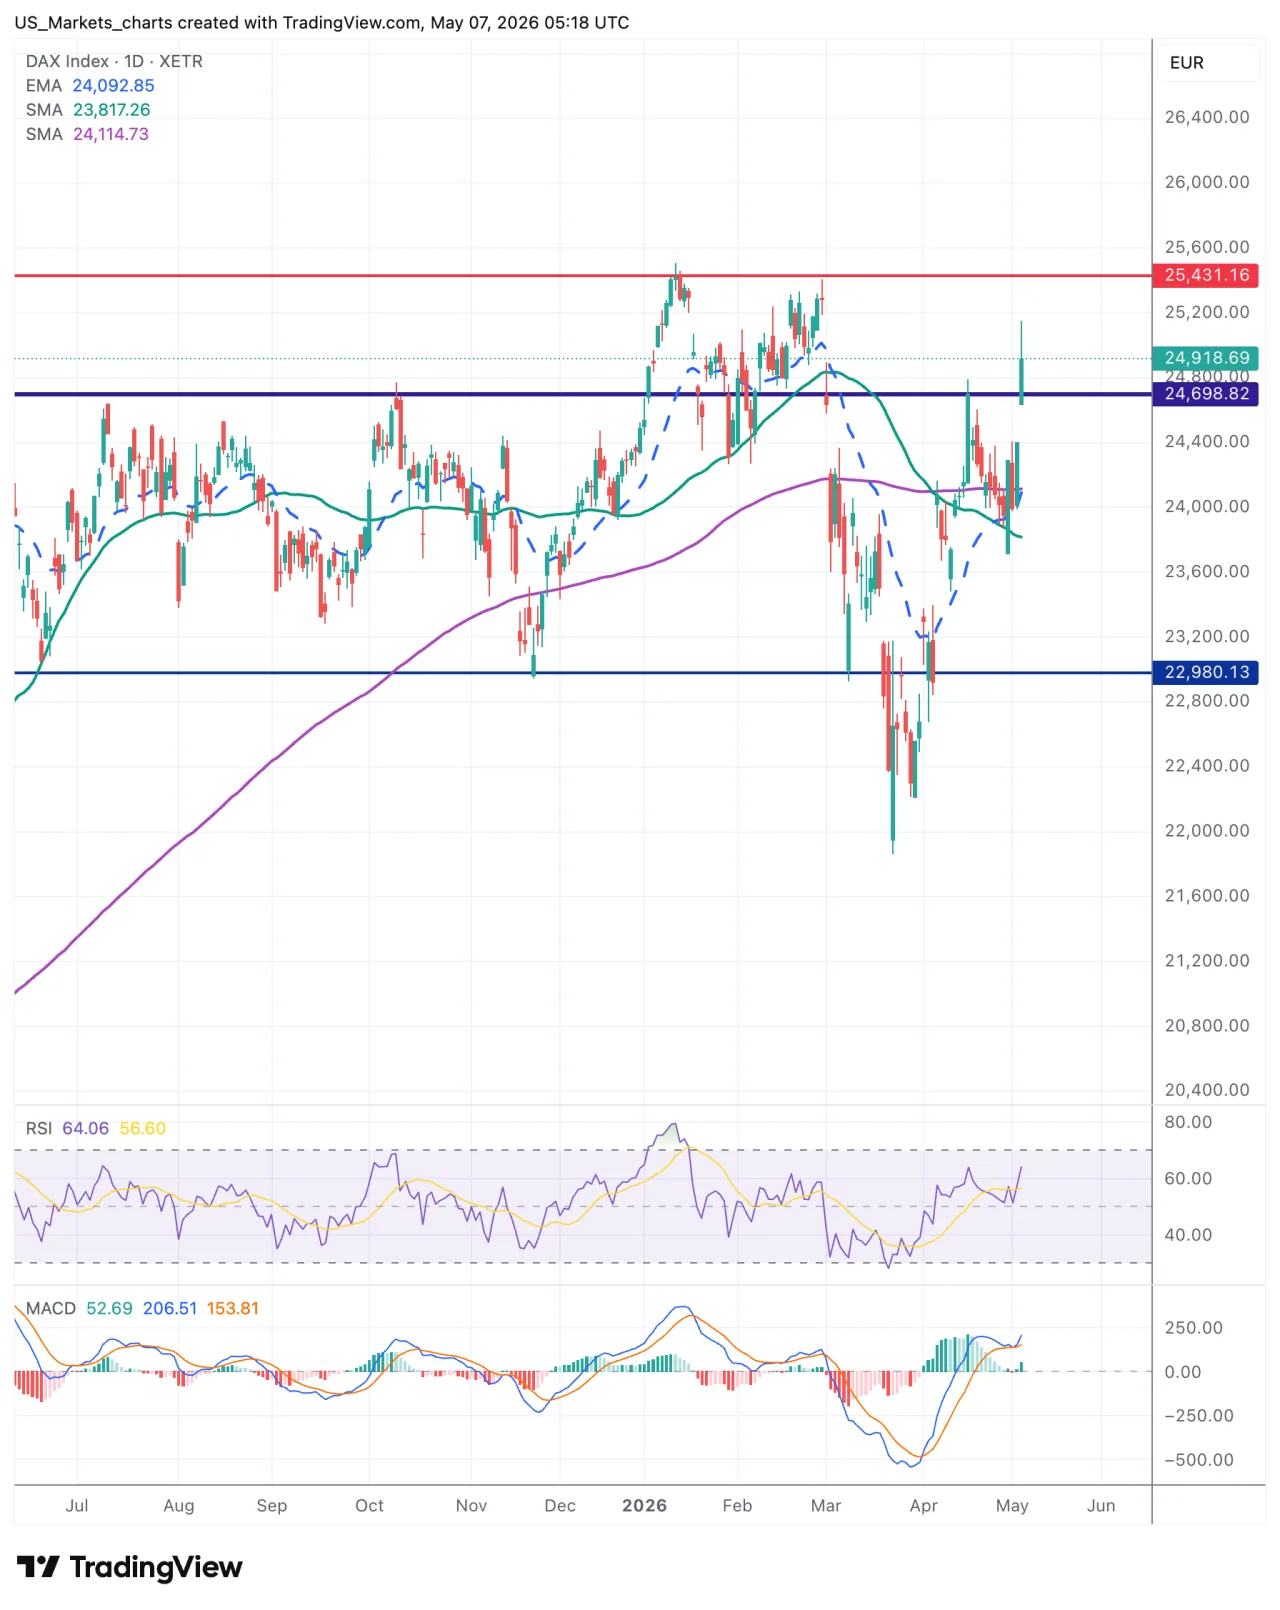The width and height of the screenshot is (1280, 1610).
Task: Click the US_Markets_charts header caption text
Action: coord(321,23)
